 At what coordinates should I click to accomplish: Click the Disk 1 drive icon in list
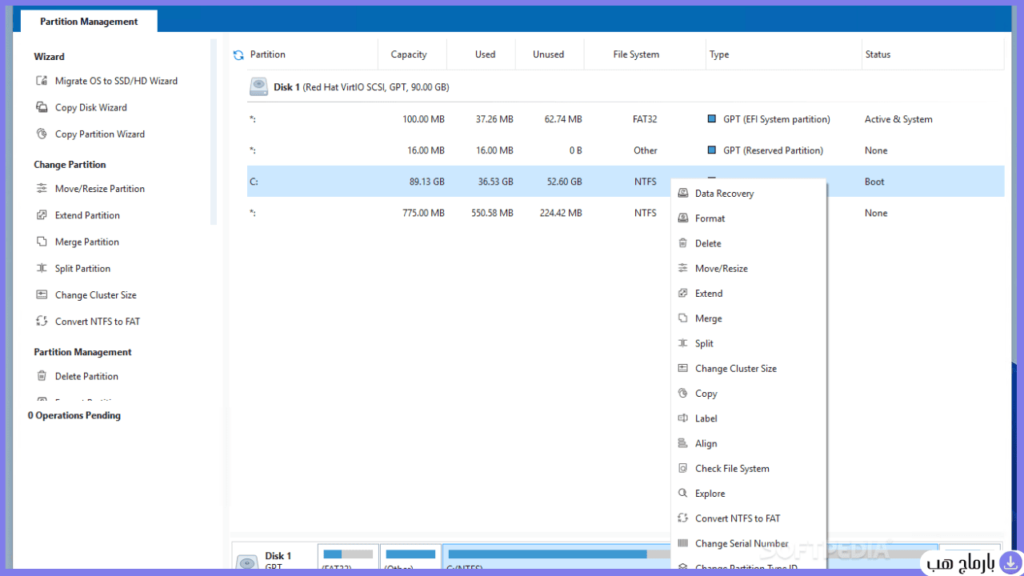tap(259, 87)
